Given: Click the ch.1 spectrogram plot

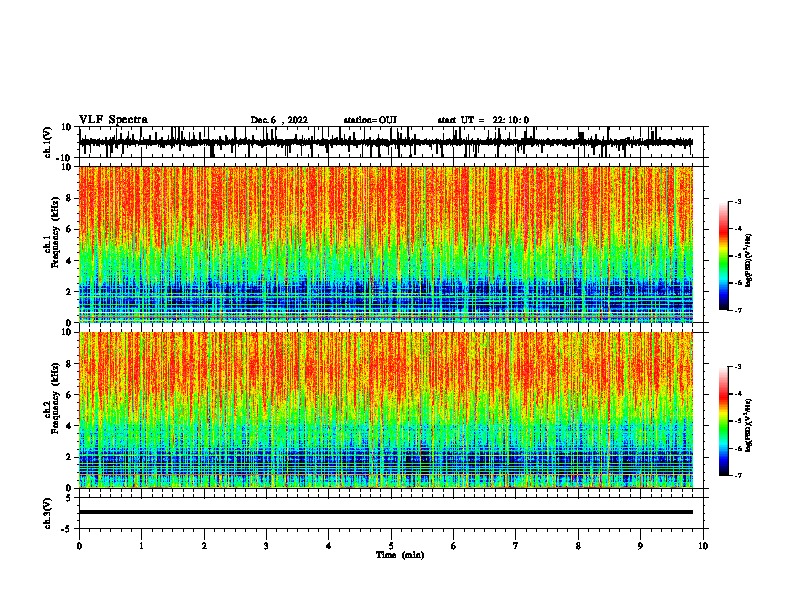Looking at the screenshot, I should point(386,244).
